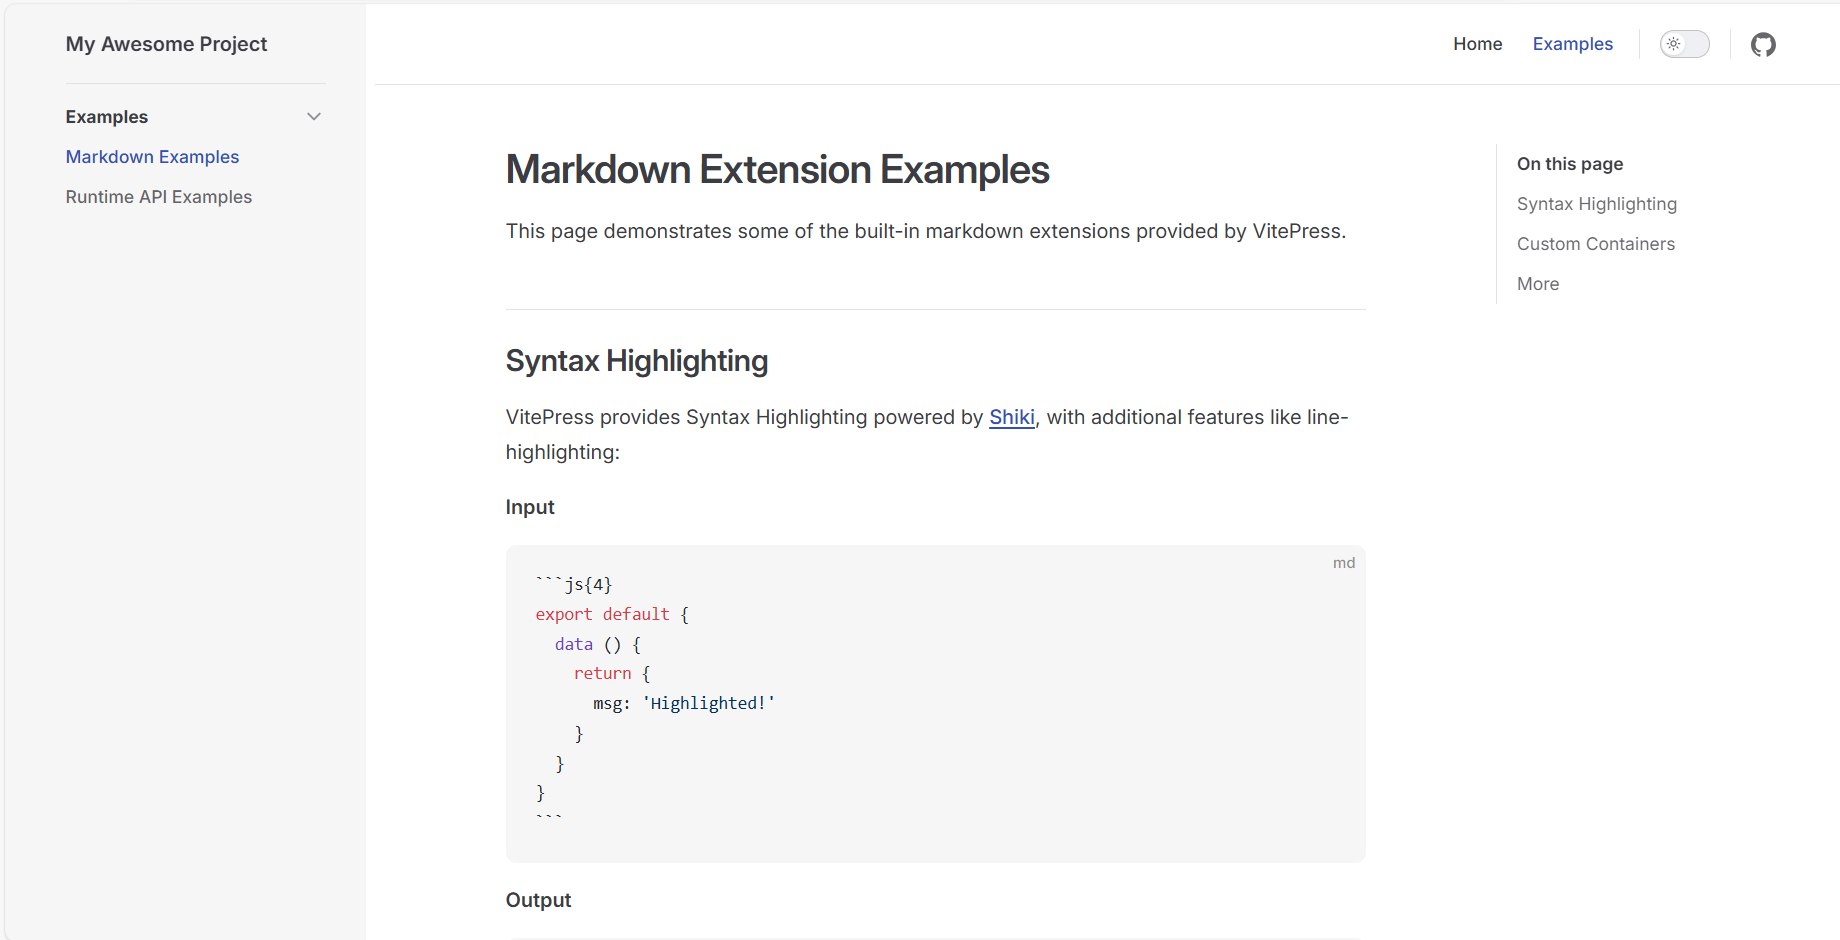1840x940 pixels.
Task: Click the 'On this page' outline title
Action: pos(1569,164)
